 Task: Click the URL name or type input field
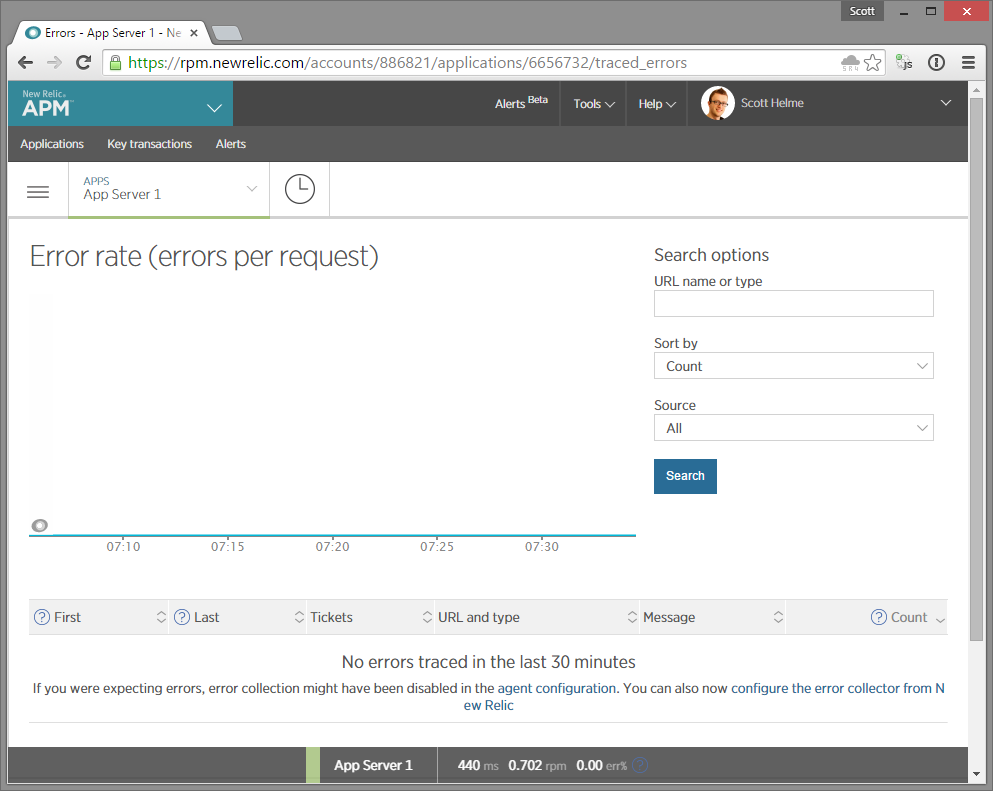point(793,303)
